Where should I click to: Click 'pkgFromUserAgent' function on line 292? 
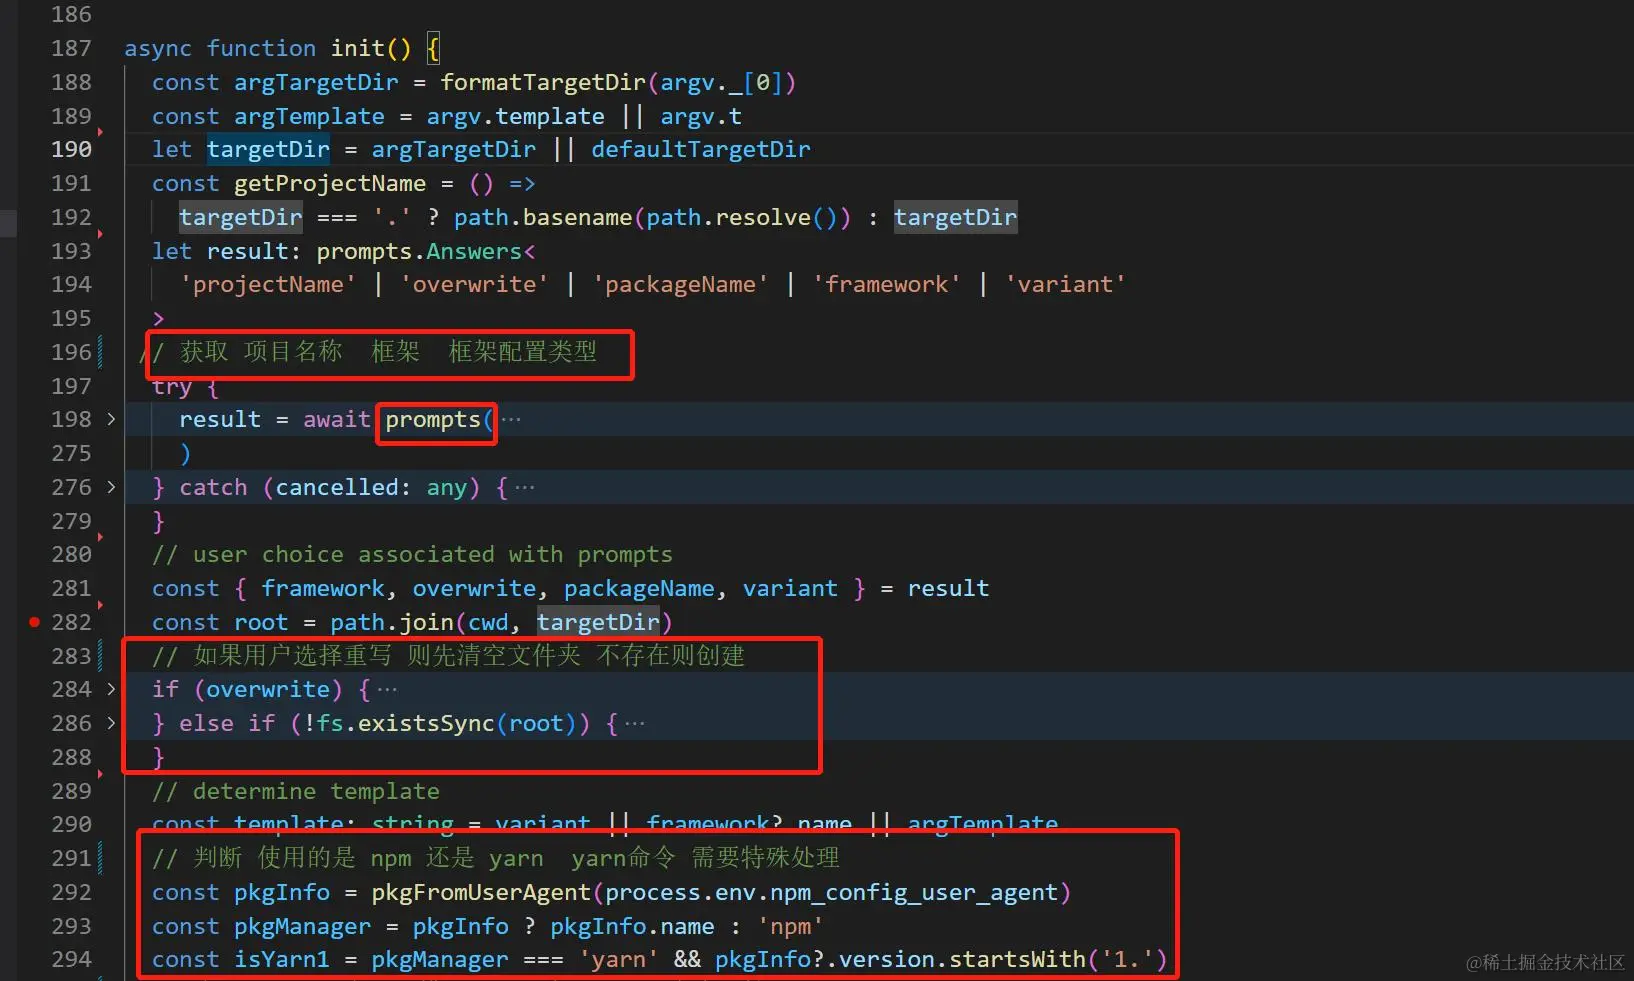coord(481,893)
